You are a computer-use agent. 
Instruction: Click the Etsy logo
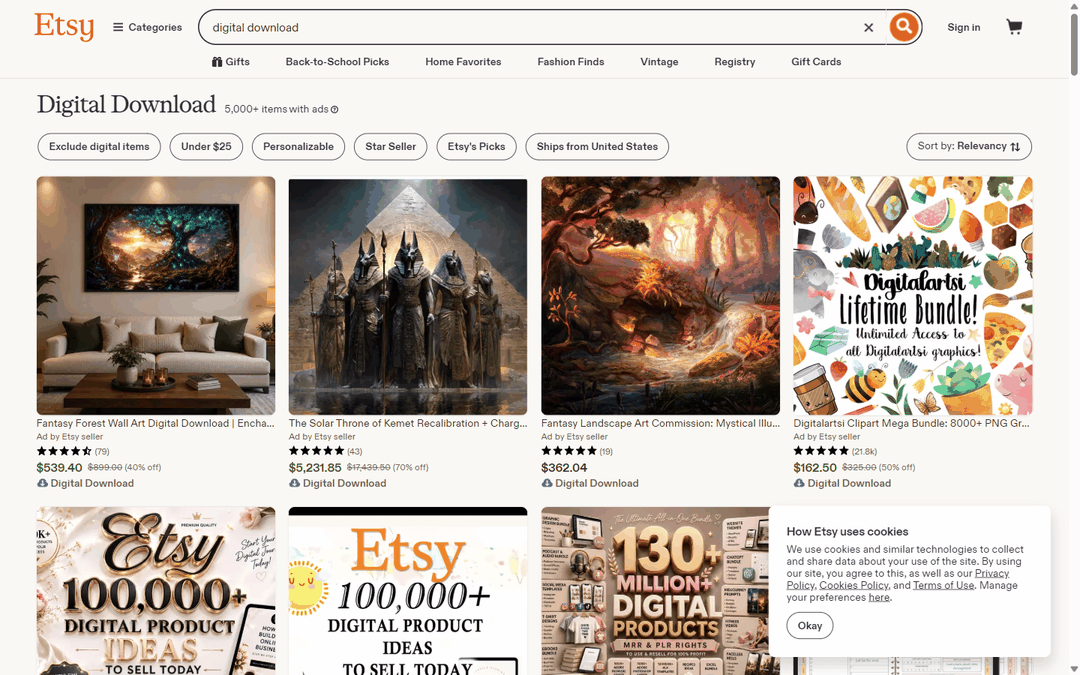[64, 27]
